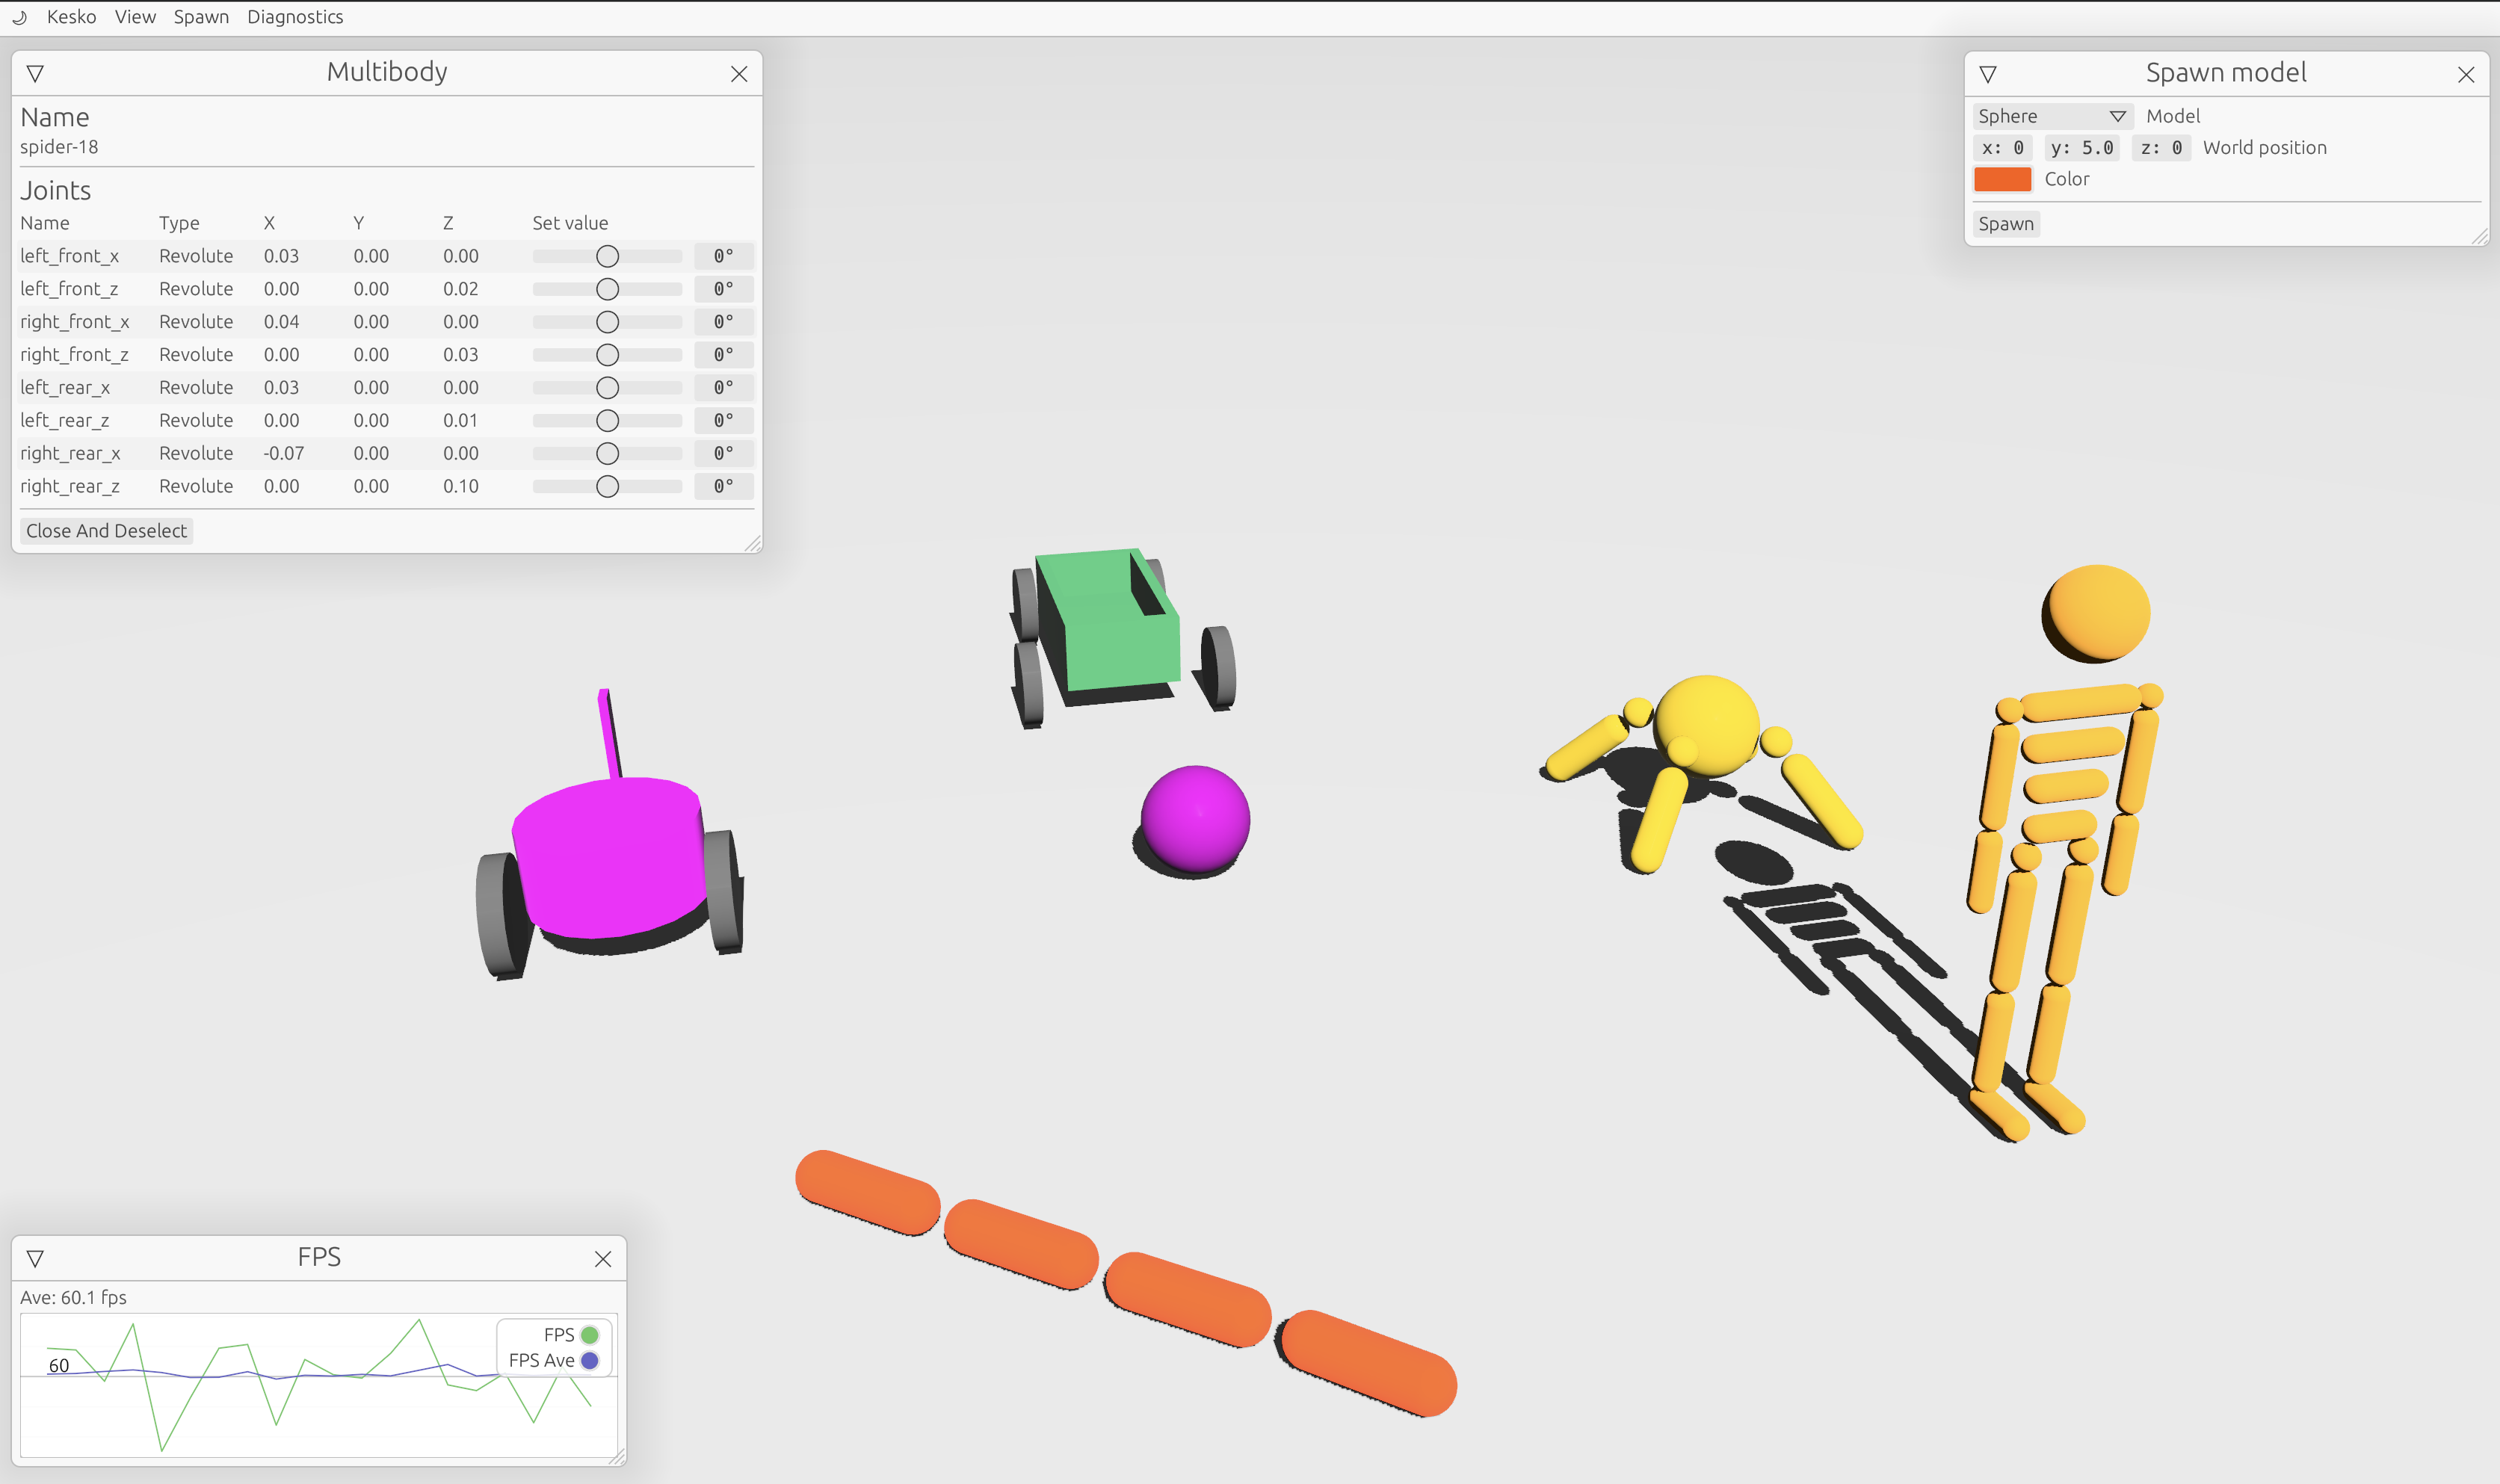Close the Spawn model window
The height and width of the screenshot is (1484, 2500).
click(x=2466, y=75)
